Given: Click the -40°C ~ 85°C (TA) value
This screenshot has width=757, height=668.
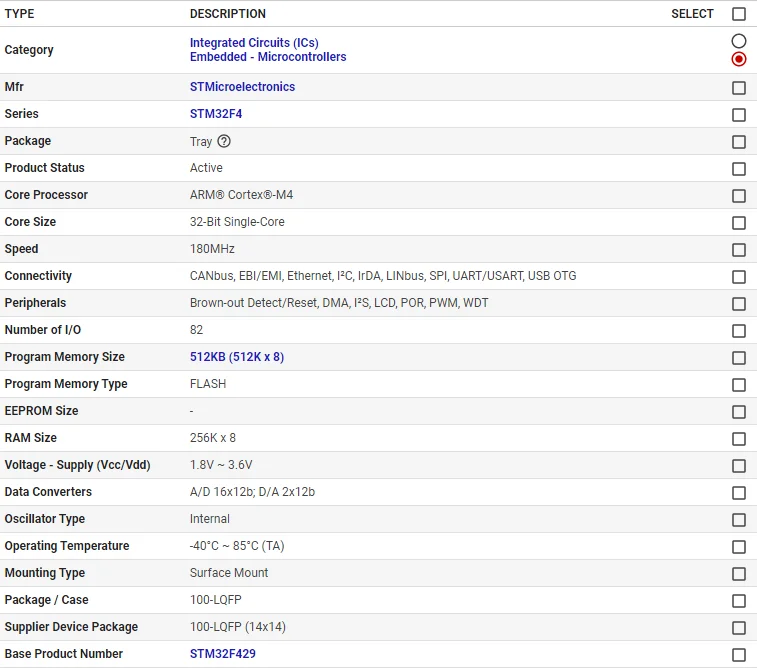Looking at the screenshot, I should click(237, 546).
